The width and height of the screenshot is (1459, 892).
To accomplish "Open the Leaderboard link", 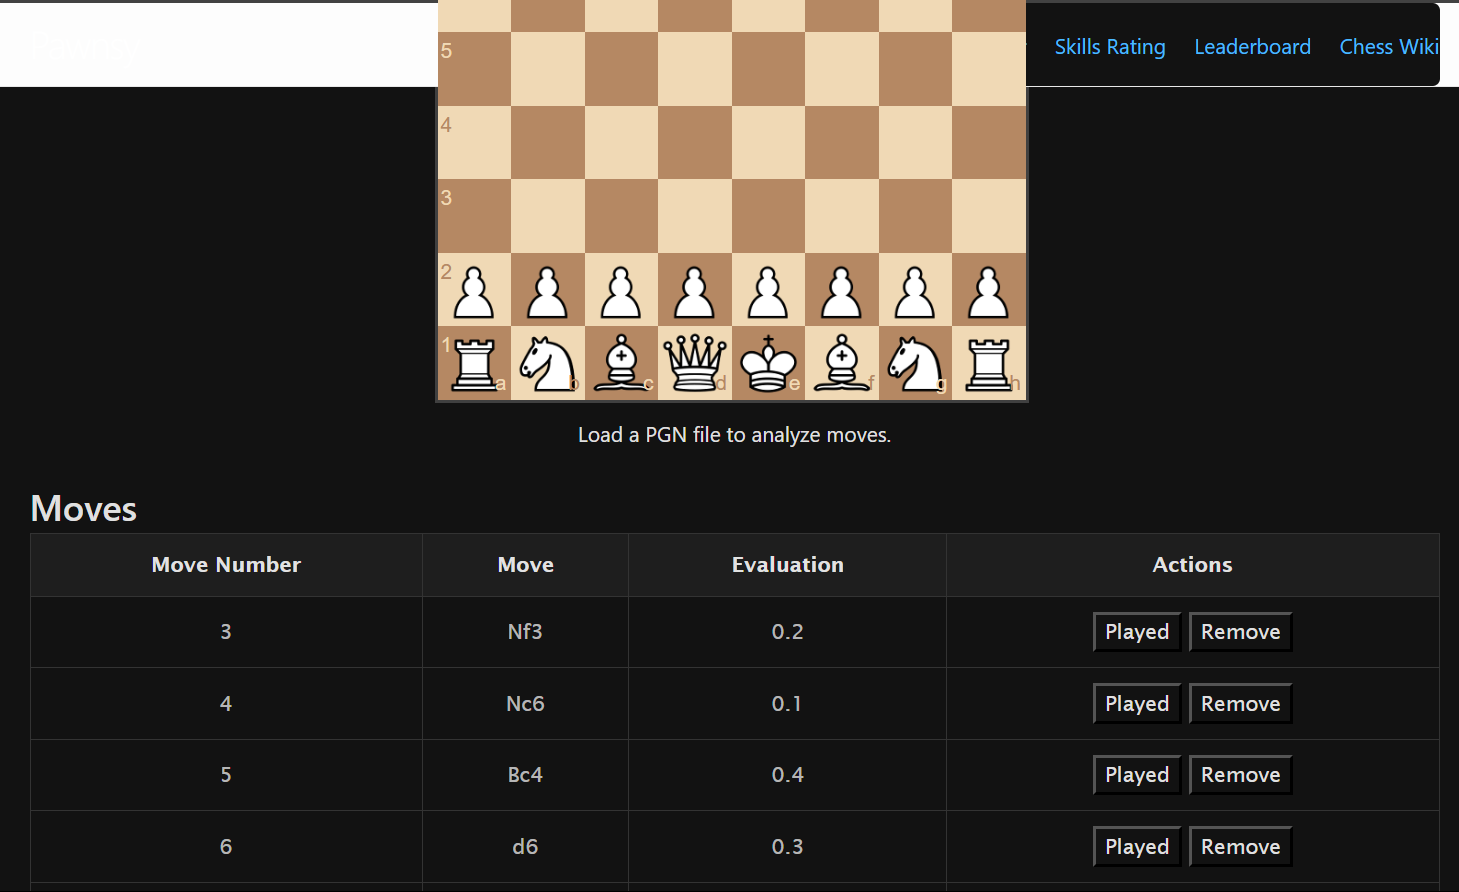I will pos(1252,47).
